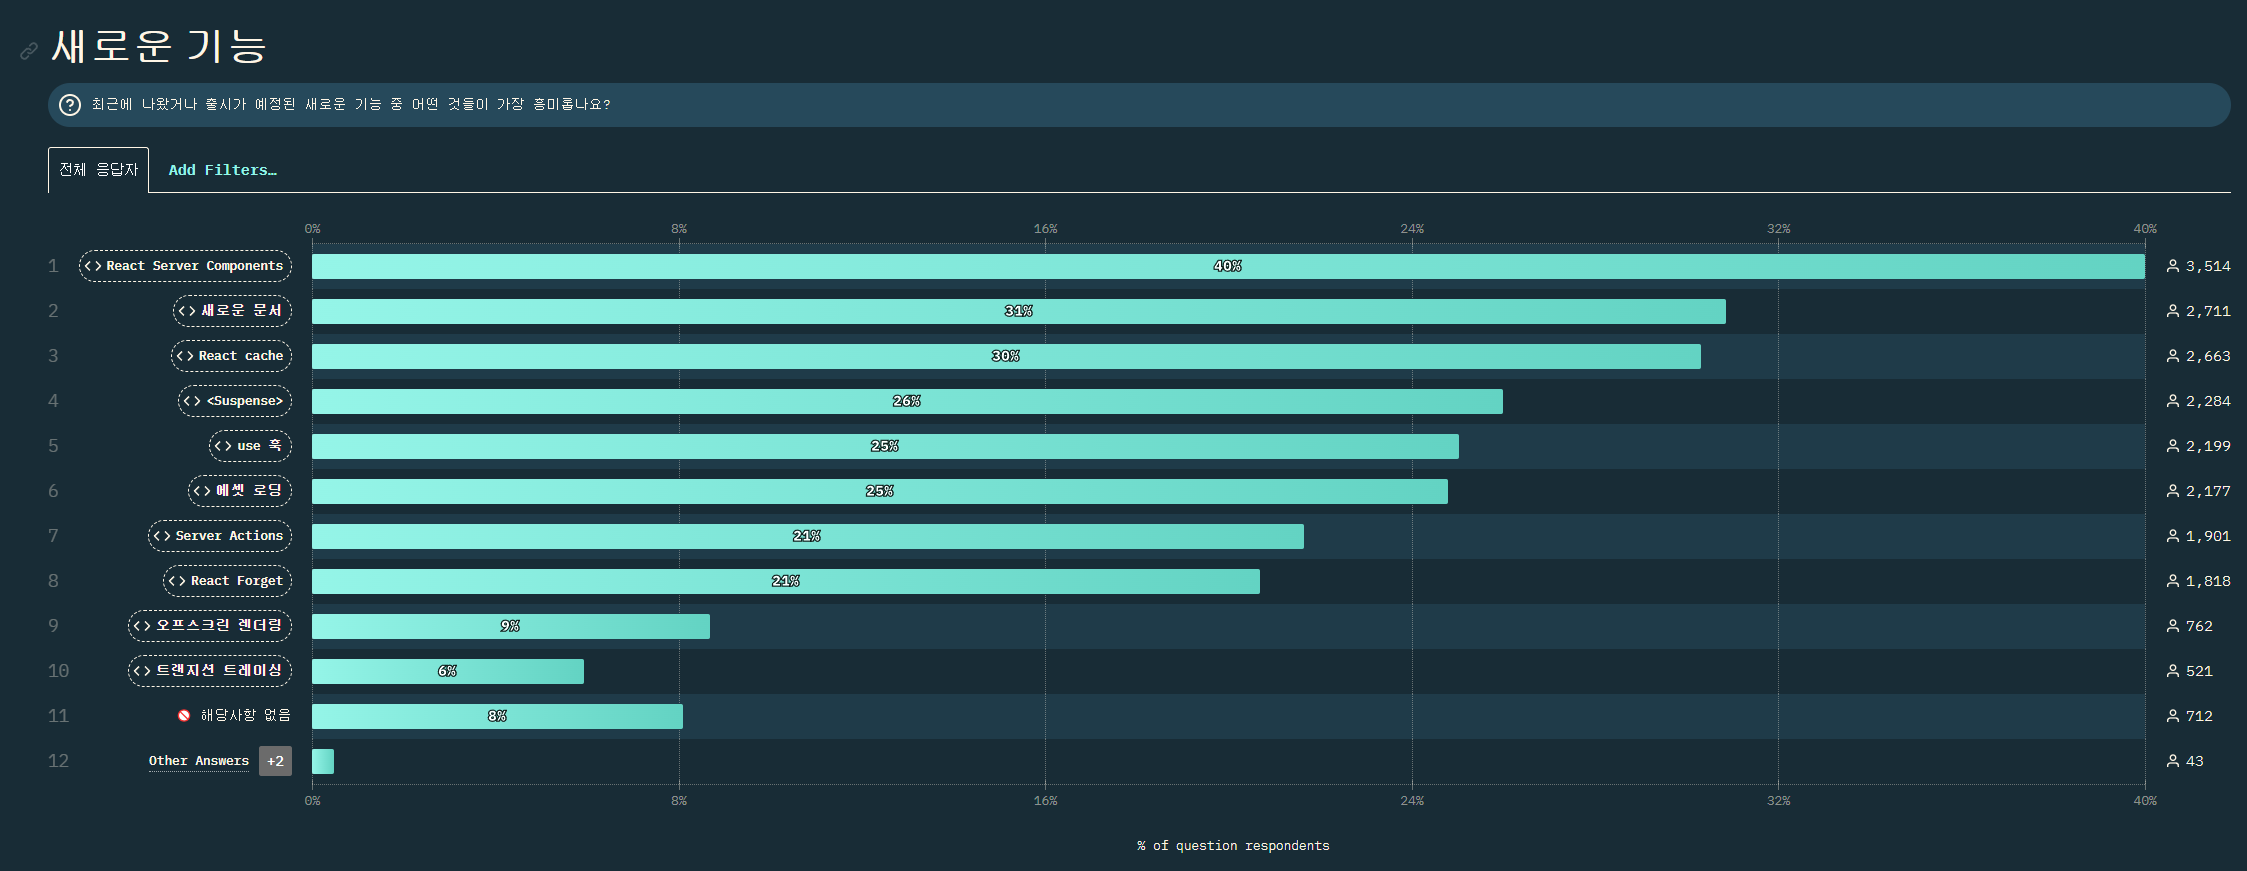
Task: Click the question mark help icon
Action: point(70,105)
